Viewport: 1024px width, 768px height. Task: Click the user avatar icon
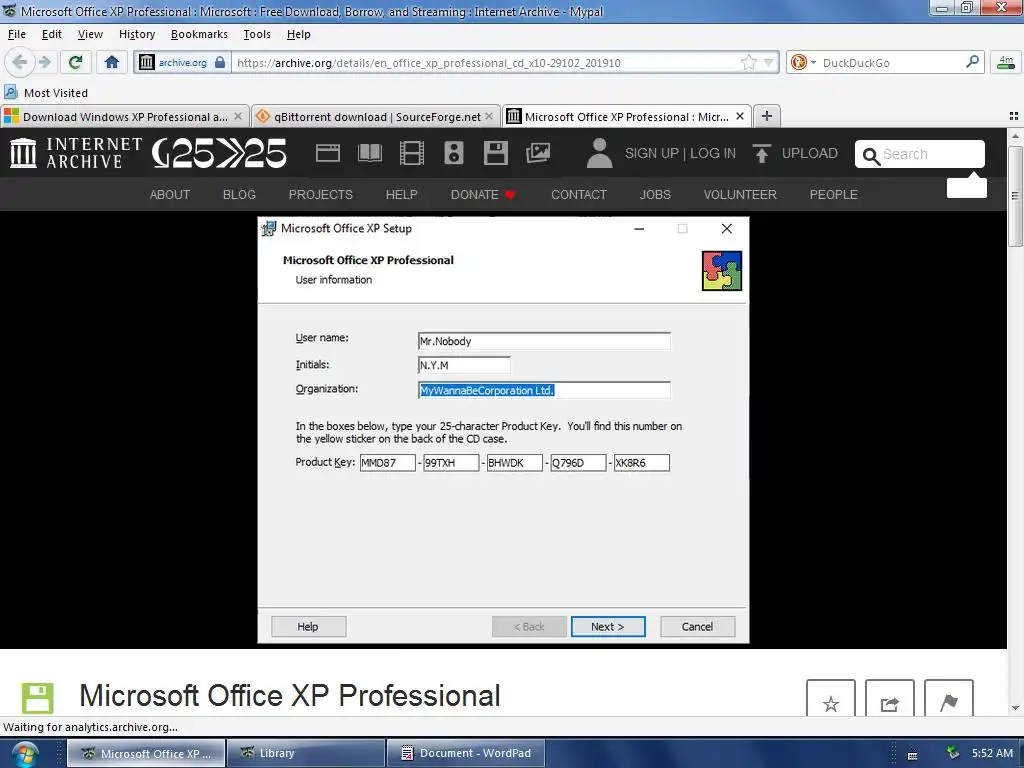[x=599, y=153]
